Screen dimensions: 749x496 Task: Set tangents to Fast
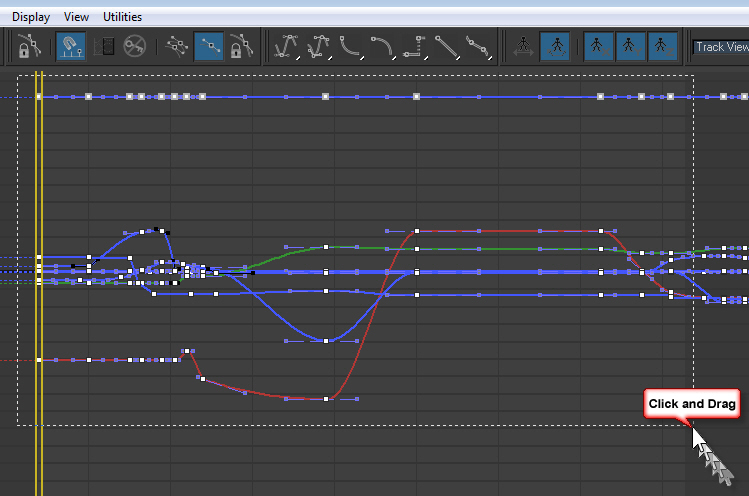tap(351, 47)
